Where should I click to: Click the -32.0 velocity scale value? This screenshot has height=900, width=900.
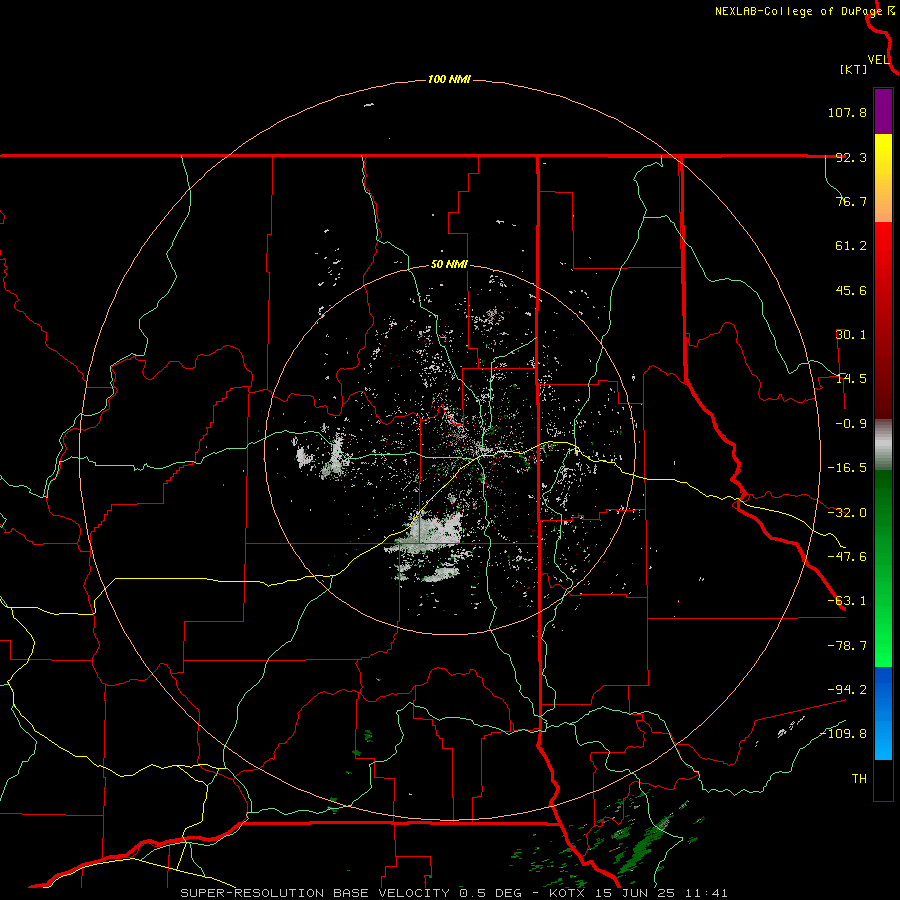tap(847, 513)
